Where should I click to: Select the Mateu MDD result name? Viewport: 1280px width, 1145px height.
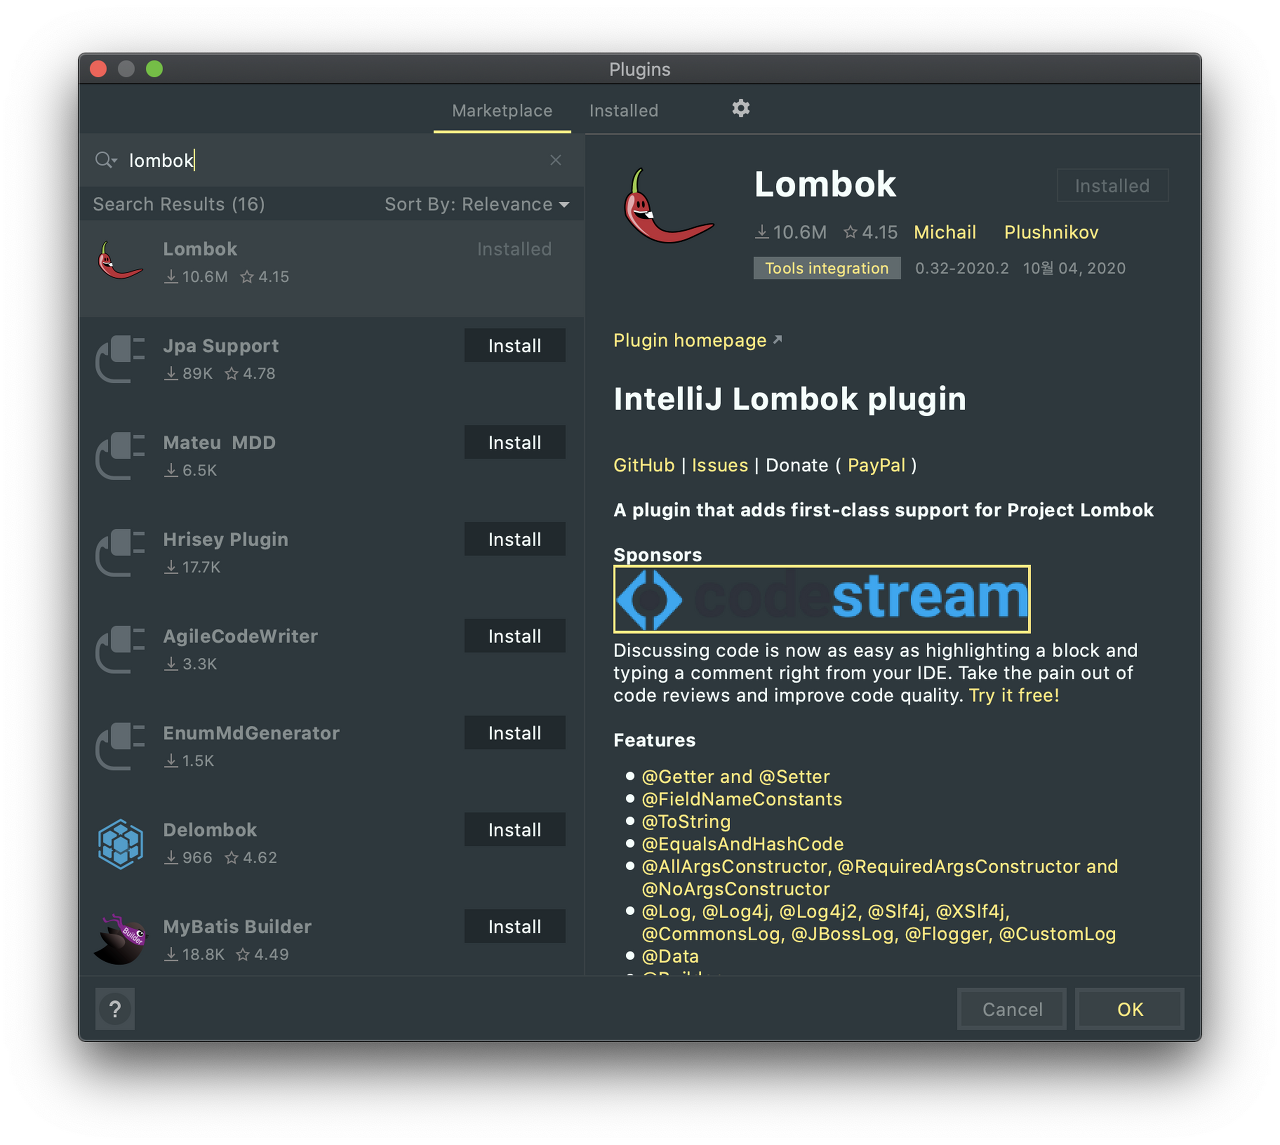coord(219,443)
